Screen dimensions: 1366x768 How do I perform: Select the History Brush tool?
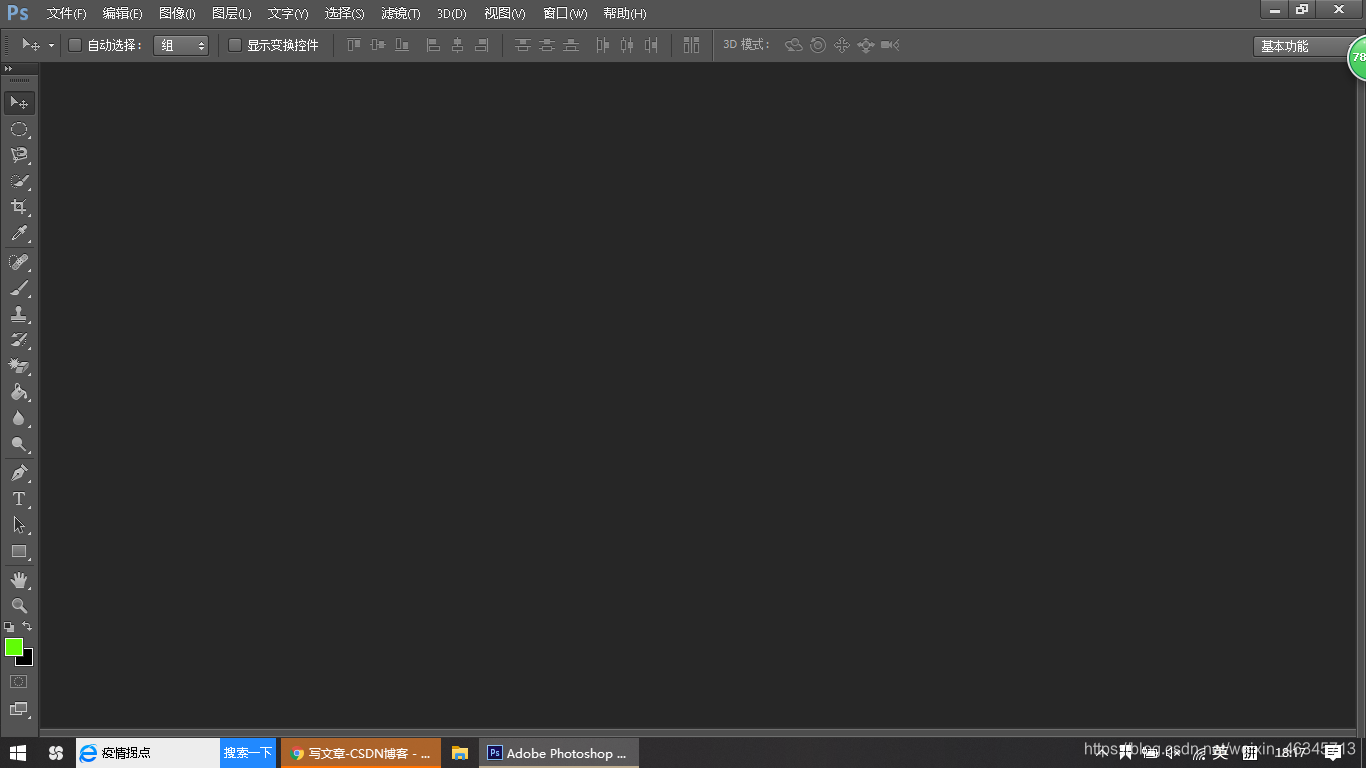[19, 340]
